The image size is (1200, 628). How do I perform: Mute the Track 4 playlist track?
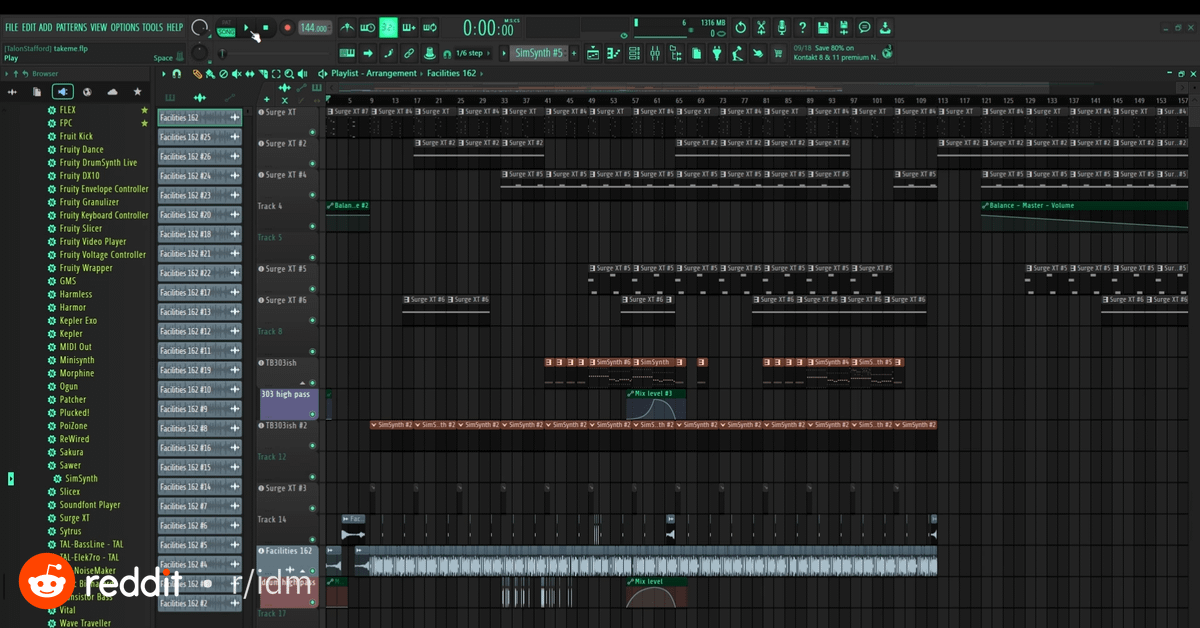[x=312, y=226]
